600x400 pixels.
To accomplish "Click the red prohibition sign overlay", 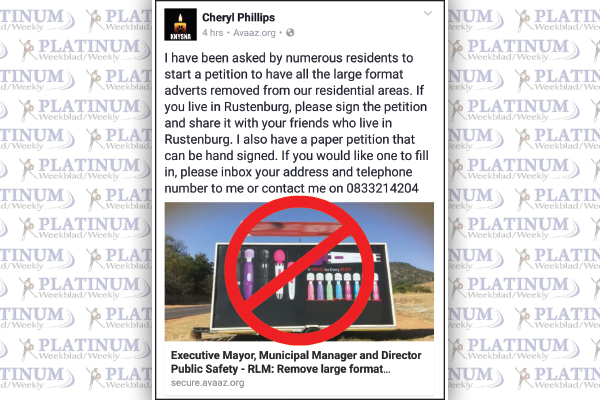I will [299, 270].
